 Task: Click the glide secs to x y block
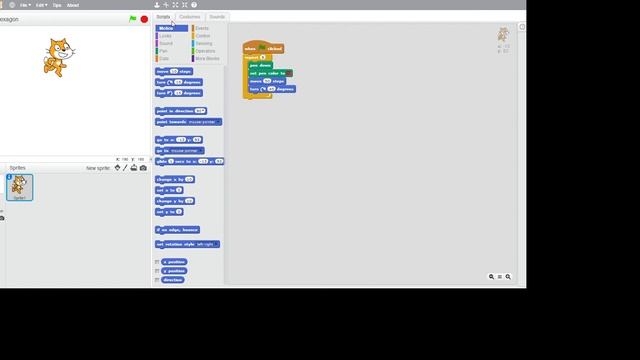click(x=189, y=162)
